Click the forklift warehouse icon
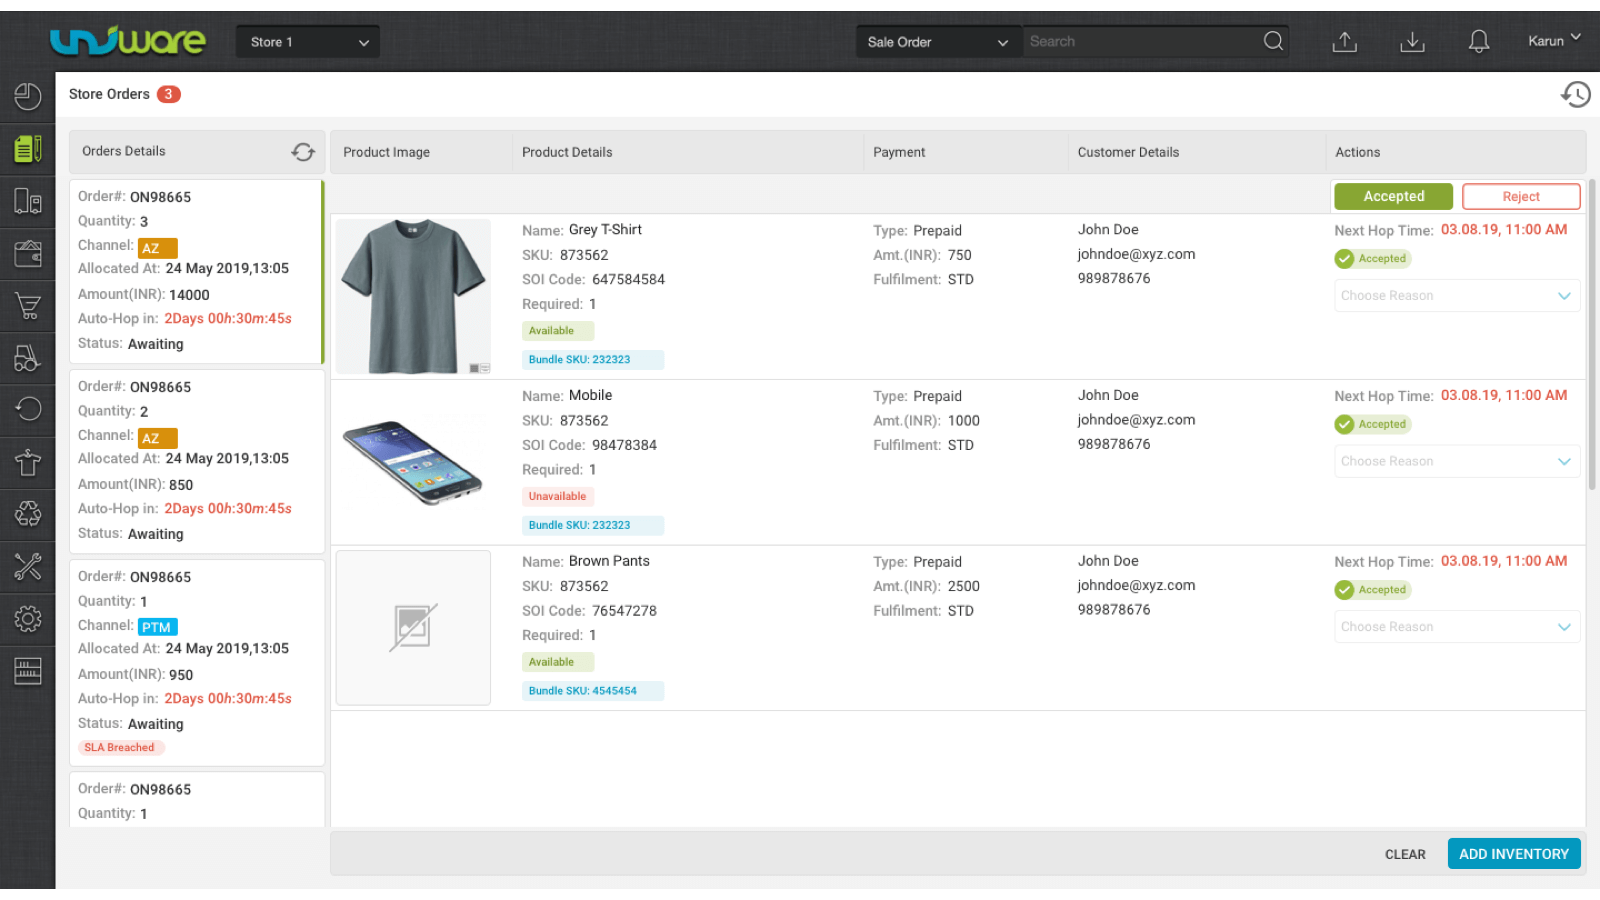1600x900 pixels. [x=27, y=358]
